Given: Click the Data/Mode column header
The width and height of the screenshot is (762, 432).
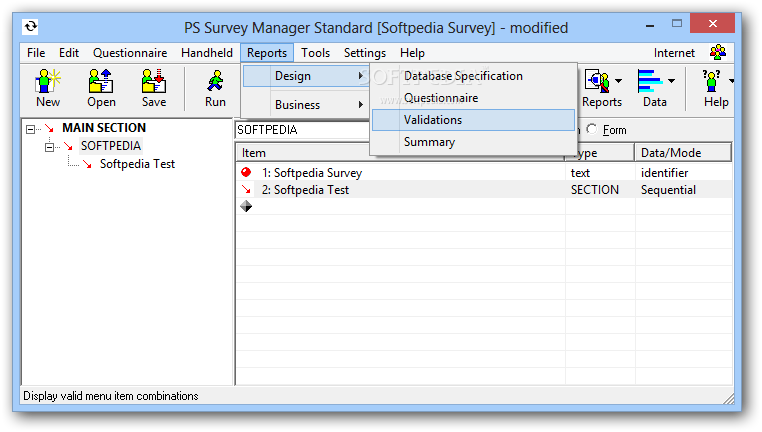Looking at the screenshot, I should (x=682, y=153).
